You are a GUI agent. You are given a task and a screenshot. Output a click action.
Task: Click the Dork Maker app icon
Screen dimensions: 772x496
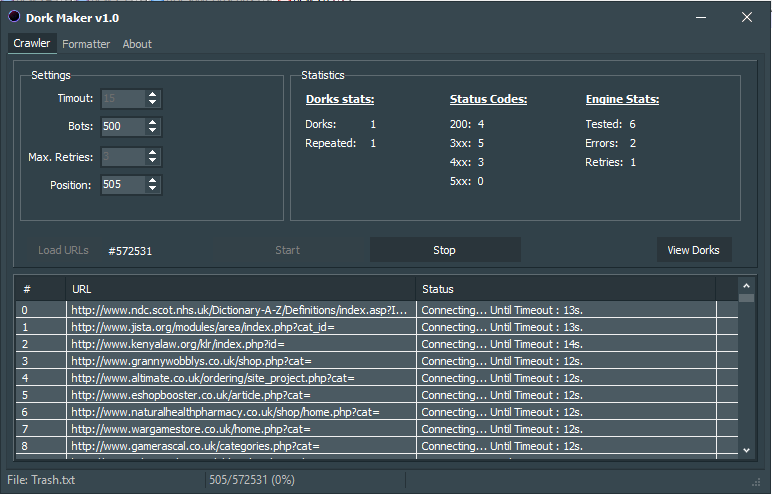pyautogui.click(x=14, y=16)
